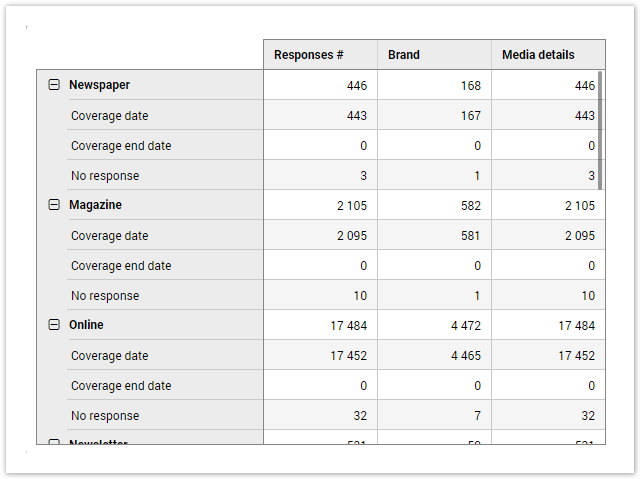Select the Magazine row label
The height and width of the screenshot is (479, 640).
pos(96,205)
